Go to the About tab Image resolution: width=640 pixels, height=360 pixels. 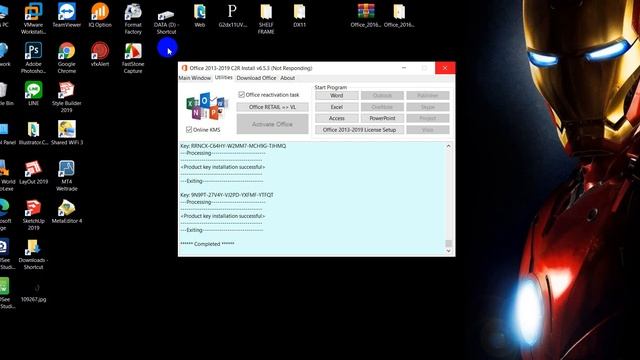(x=287, y=78)
